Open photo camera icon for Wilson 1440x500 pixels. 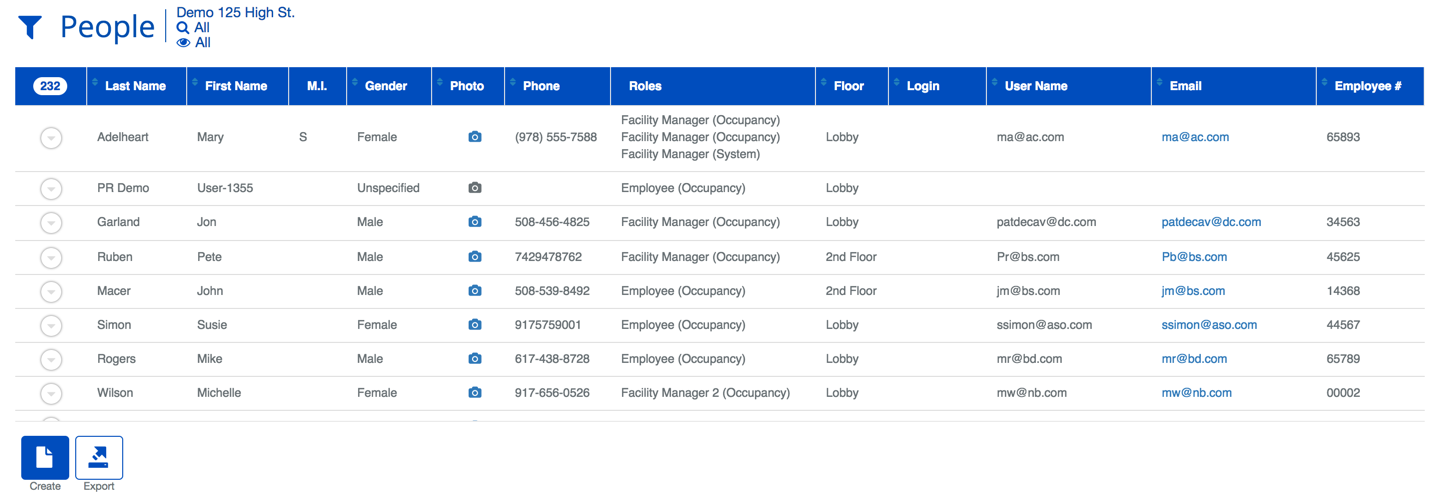(x=475, y=393)
